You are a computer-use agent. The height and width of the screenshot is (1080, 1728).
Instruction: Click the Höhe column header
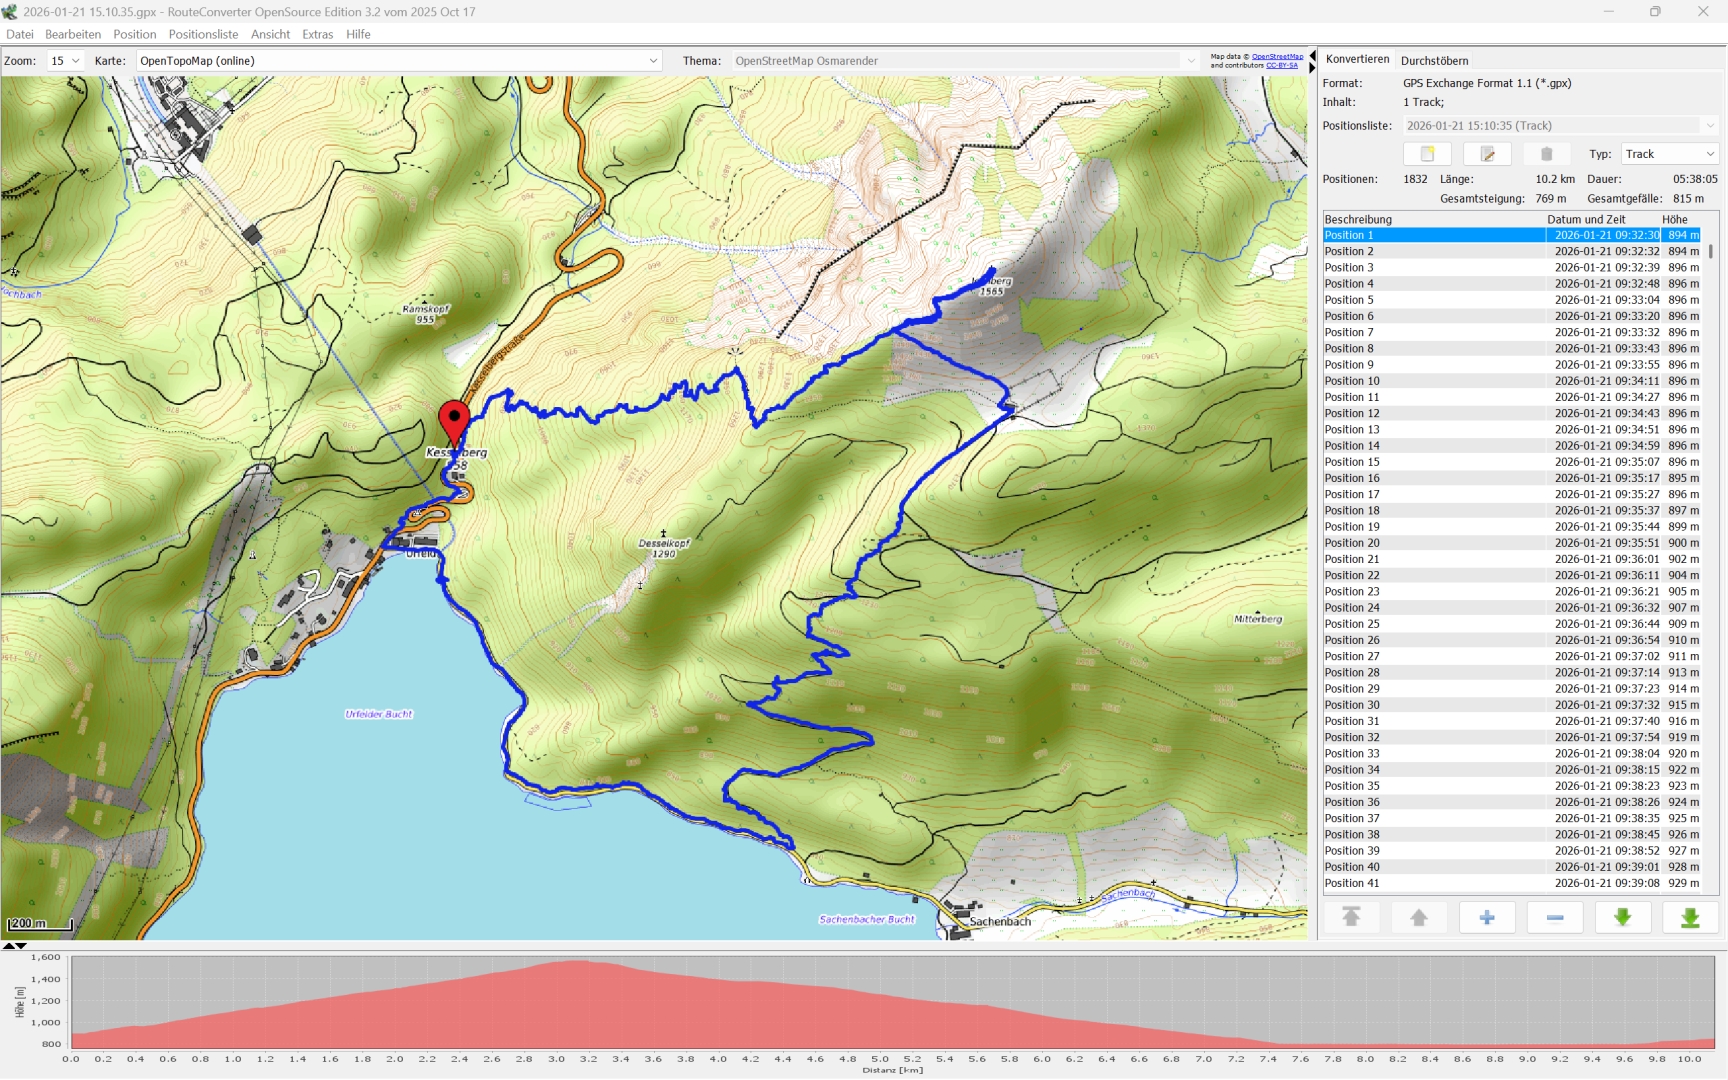tap(1675, 219)
